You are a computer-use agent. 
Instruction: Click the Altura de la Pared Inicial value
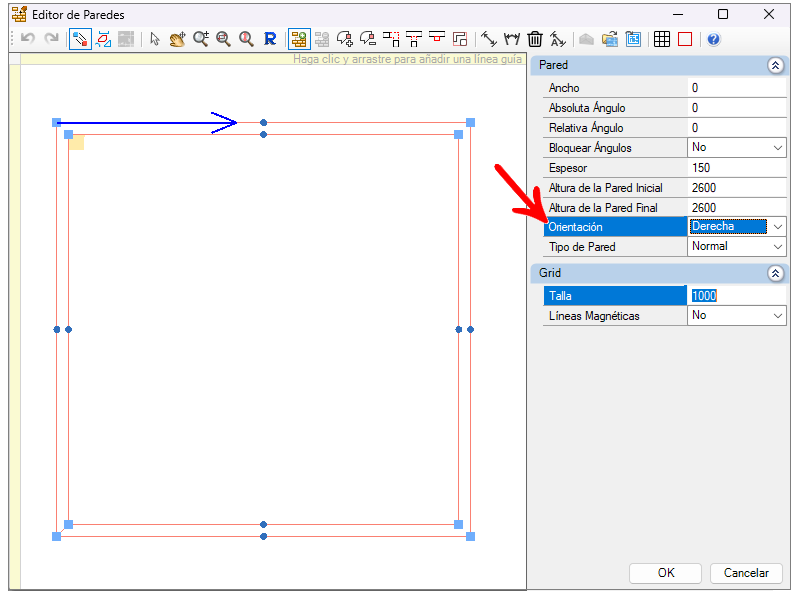pos(736,188)
